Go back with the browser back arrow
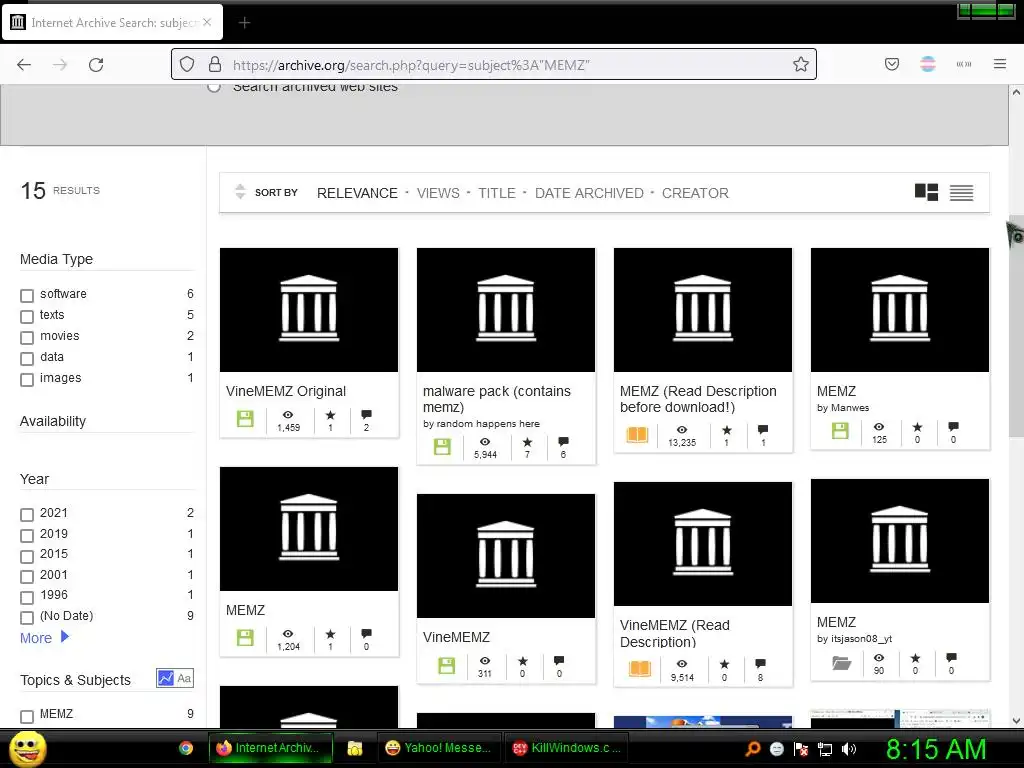This screenshot has width=1024, height=768. [24, 65]
